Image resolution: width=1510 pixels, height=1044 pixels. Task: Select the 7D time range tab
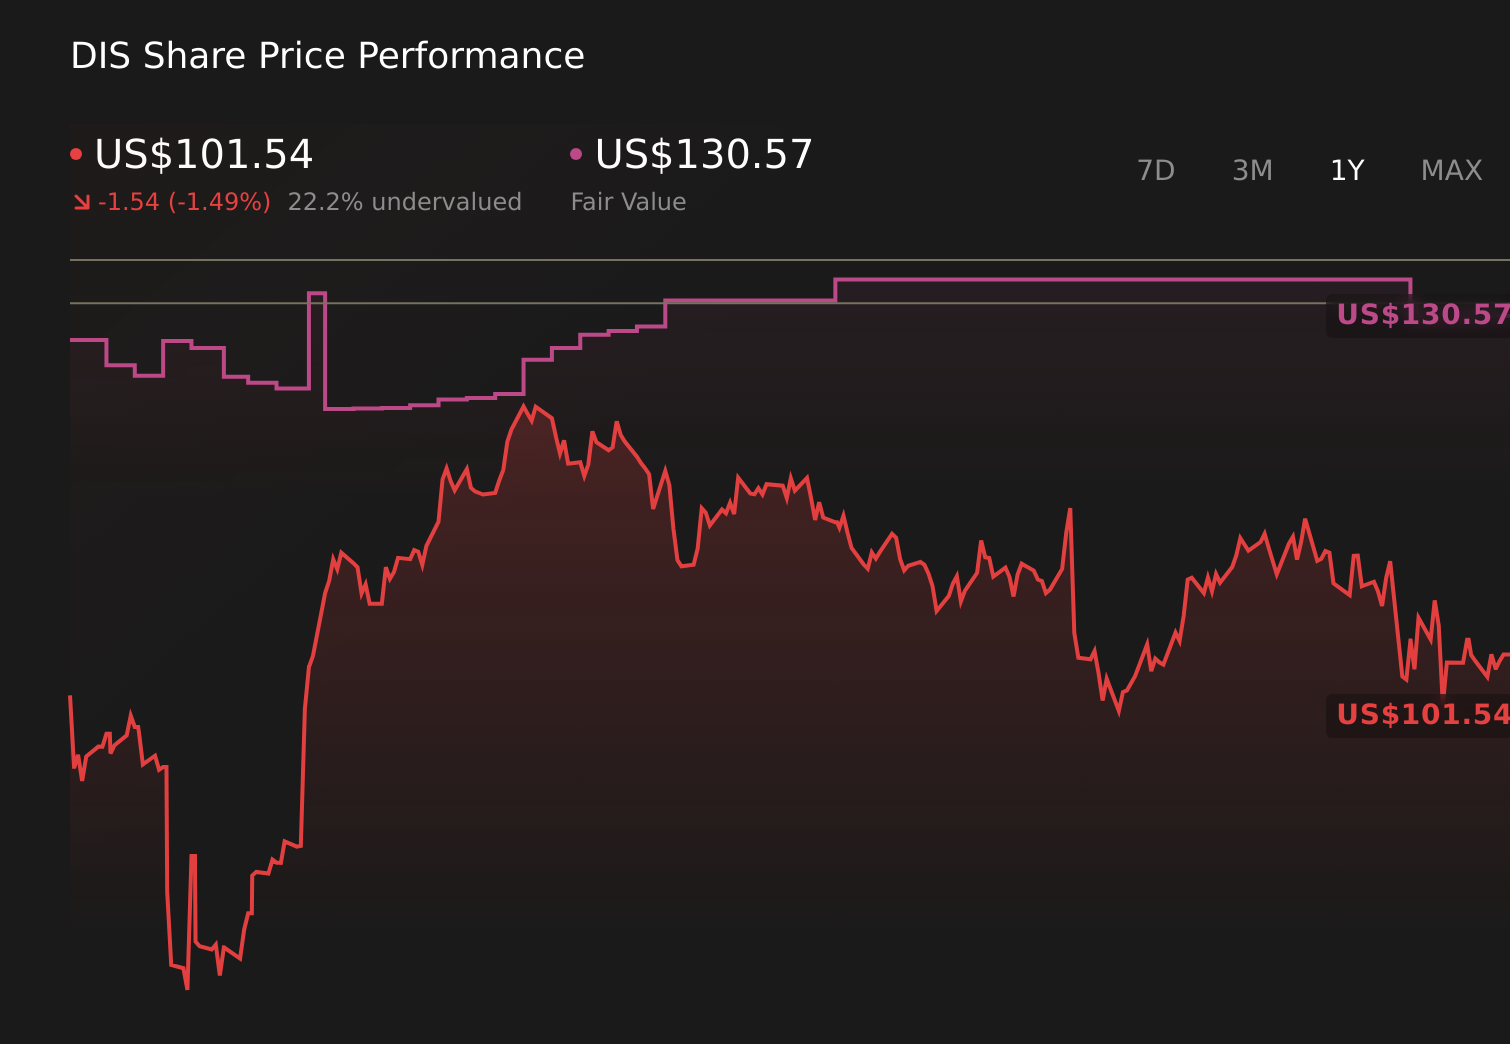1155,171
